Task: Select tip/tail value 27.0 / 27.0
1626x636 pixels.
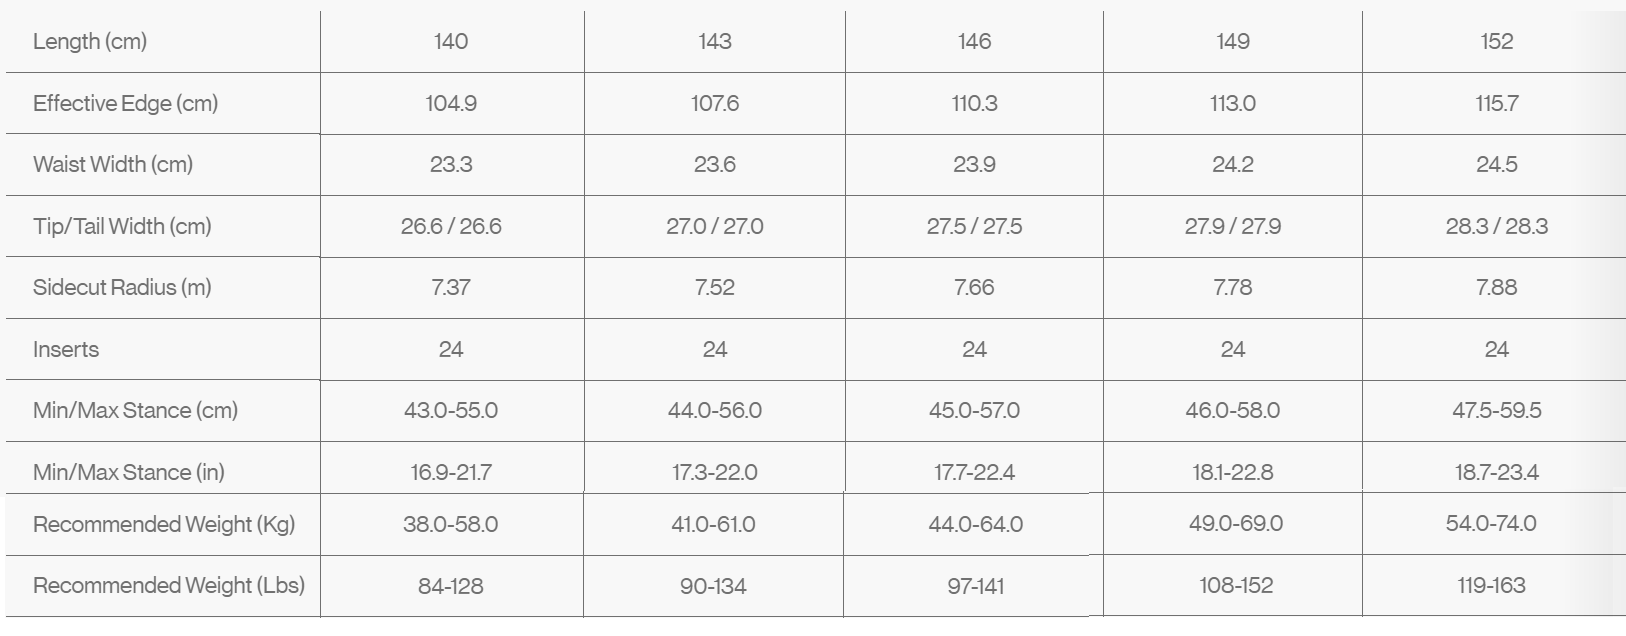Action: [714, 226]
